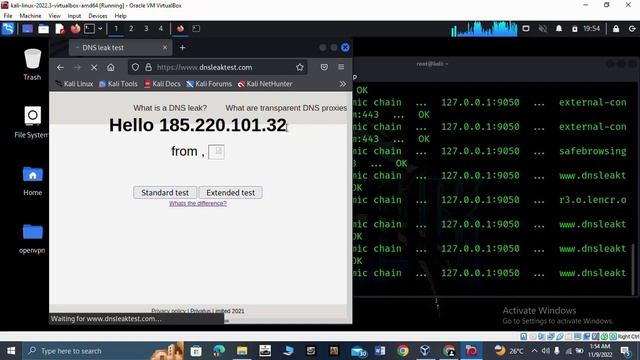Show more bookmarks with the chevron
This screenshot has width=640, height=360.
pos(342,84)
